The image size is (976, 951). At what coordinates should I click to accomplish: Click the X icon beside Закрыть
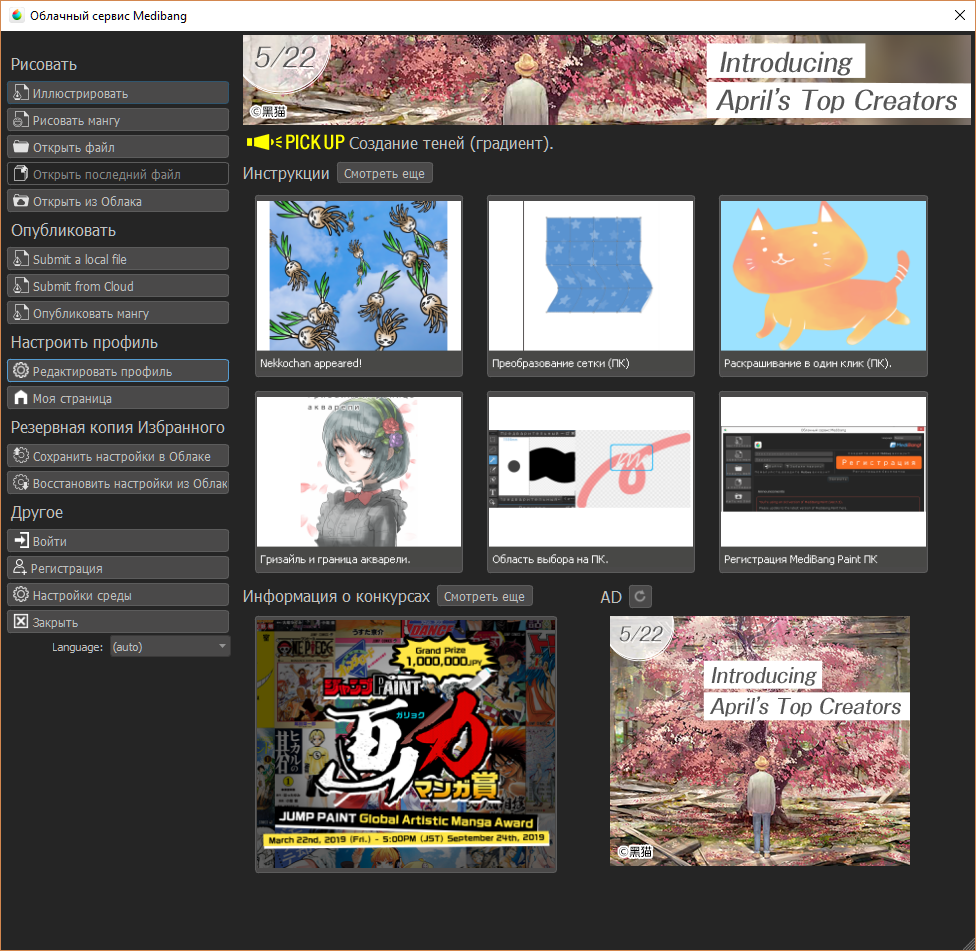(x=20, y=622)
